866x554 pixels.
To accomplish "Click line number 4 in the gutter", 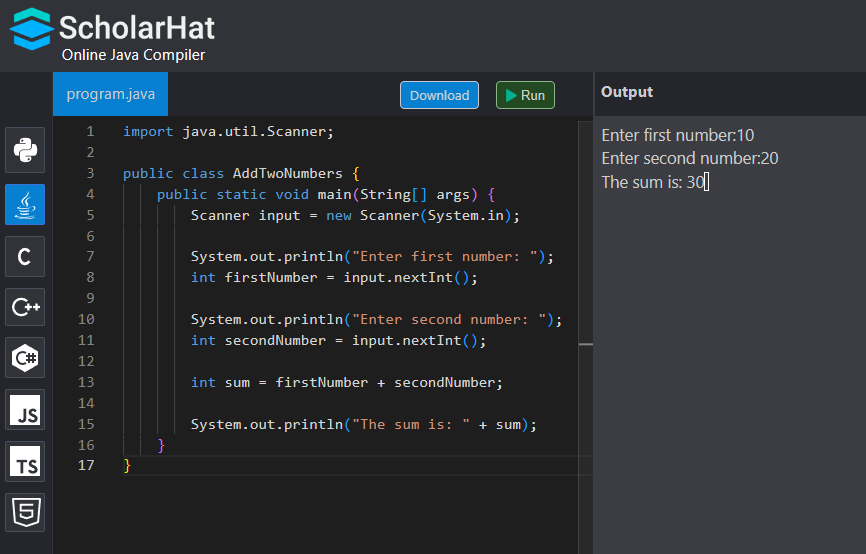I will click(x=90, y=194).
